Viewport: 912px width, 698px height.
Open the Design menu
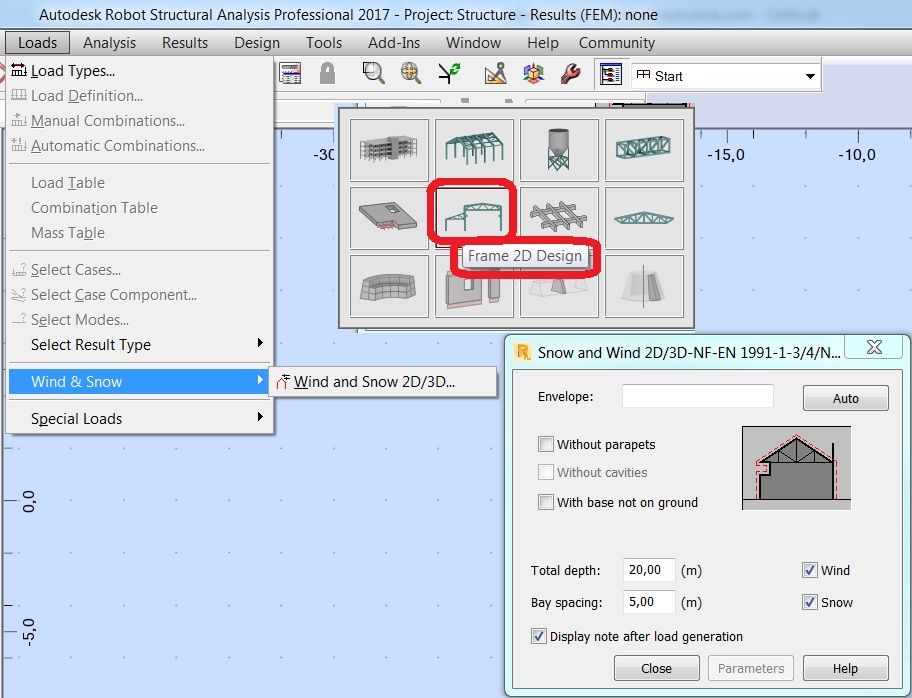pos(257,42)
